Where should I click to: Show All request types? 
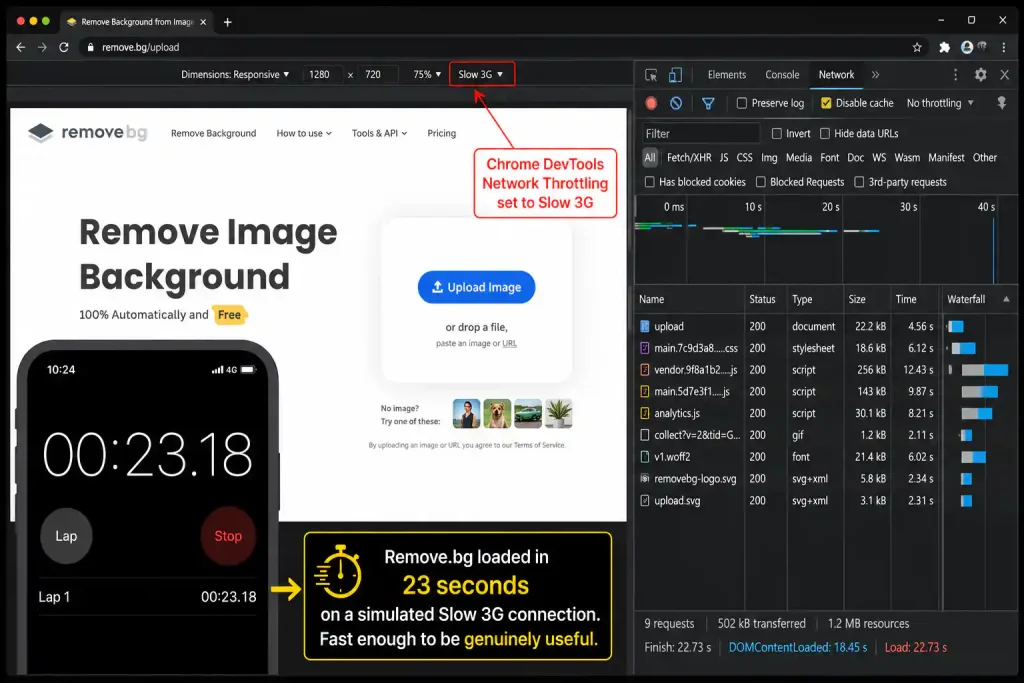pos(650,157)
